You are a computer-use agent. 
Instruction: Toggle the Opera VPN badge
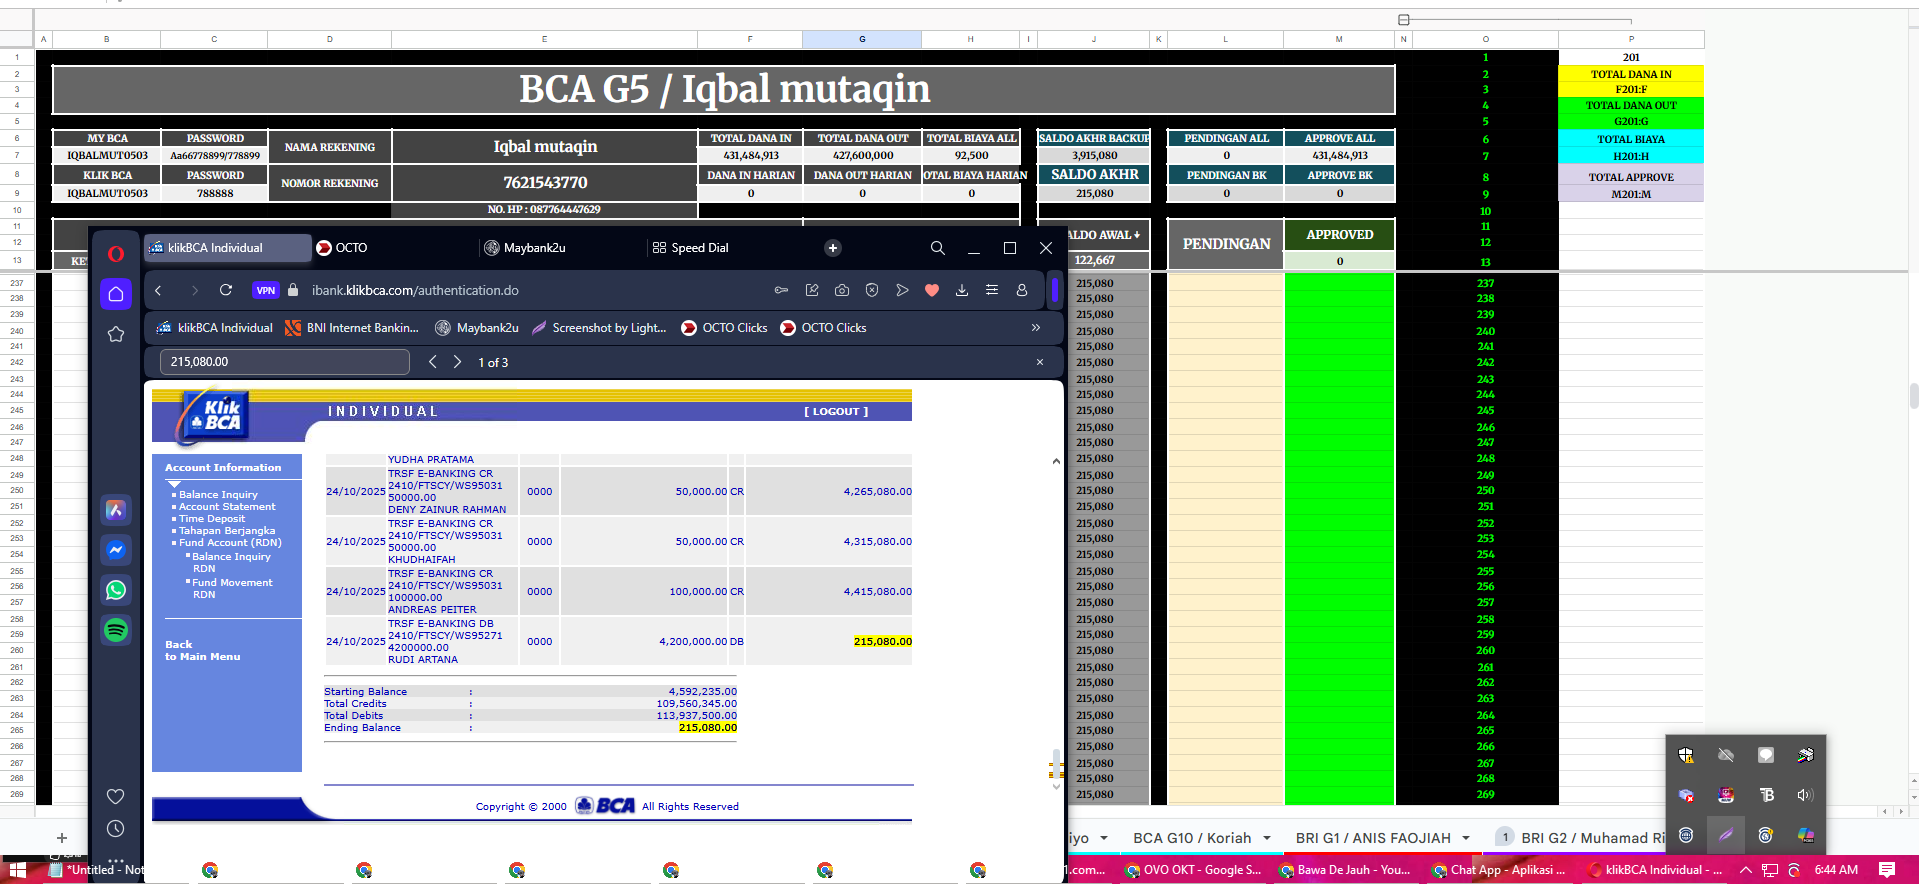265,290
